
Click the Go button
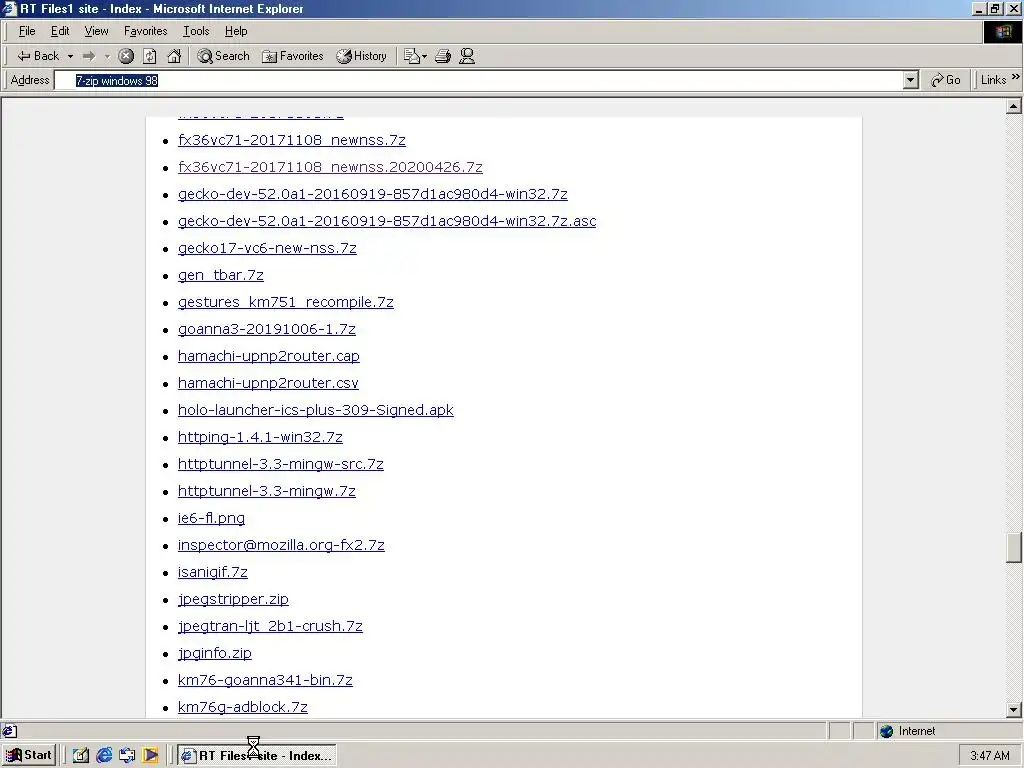click(946, 80)
